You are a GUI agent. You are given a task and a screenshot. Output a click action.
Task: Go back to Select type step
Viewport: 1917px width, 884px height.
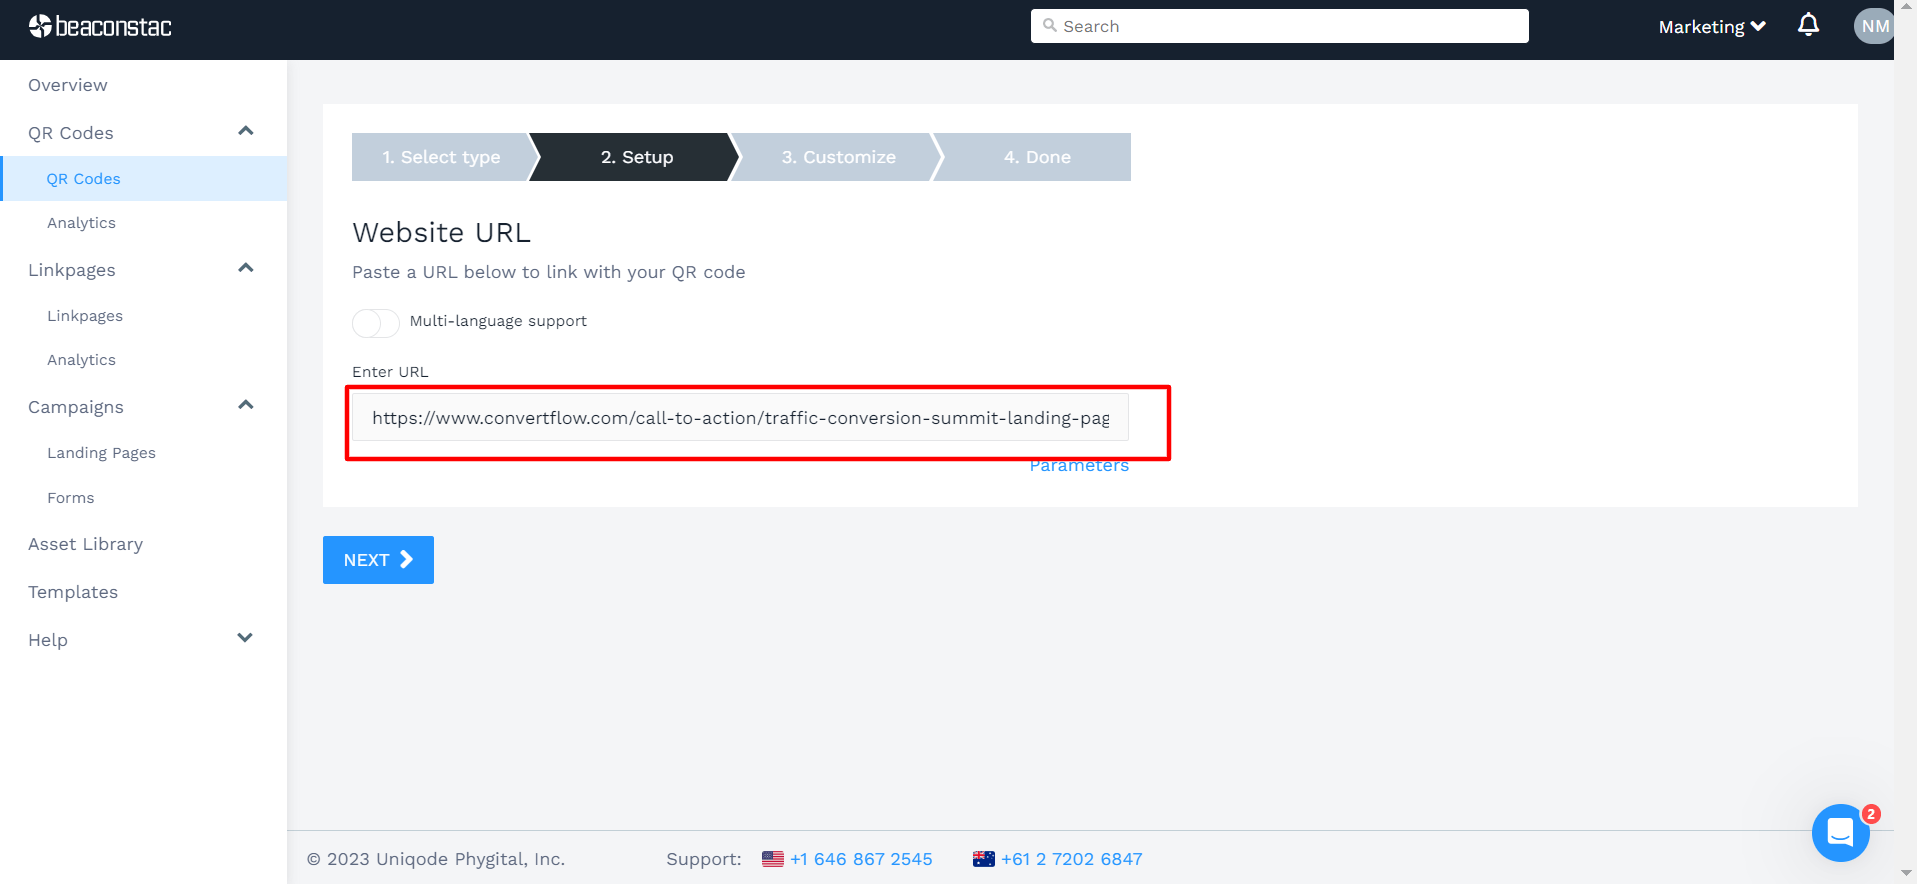pos(441,157)
